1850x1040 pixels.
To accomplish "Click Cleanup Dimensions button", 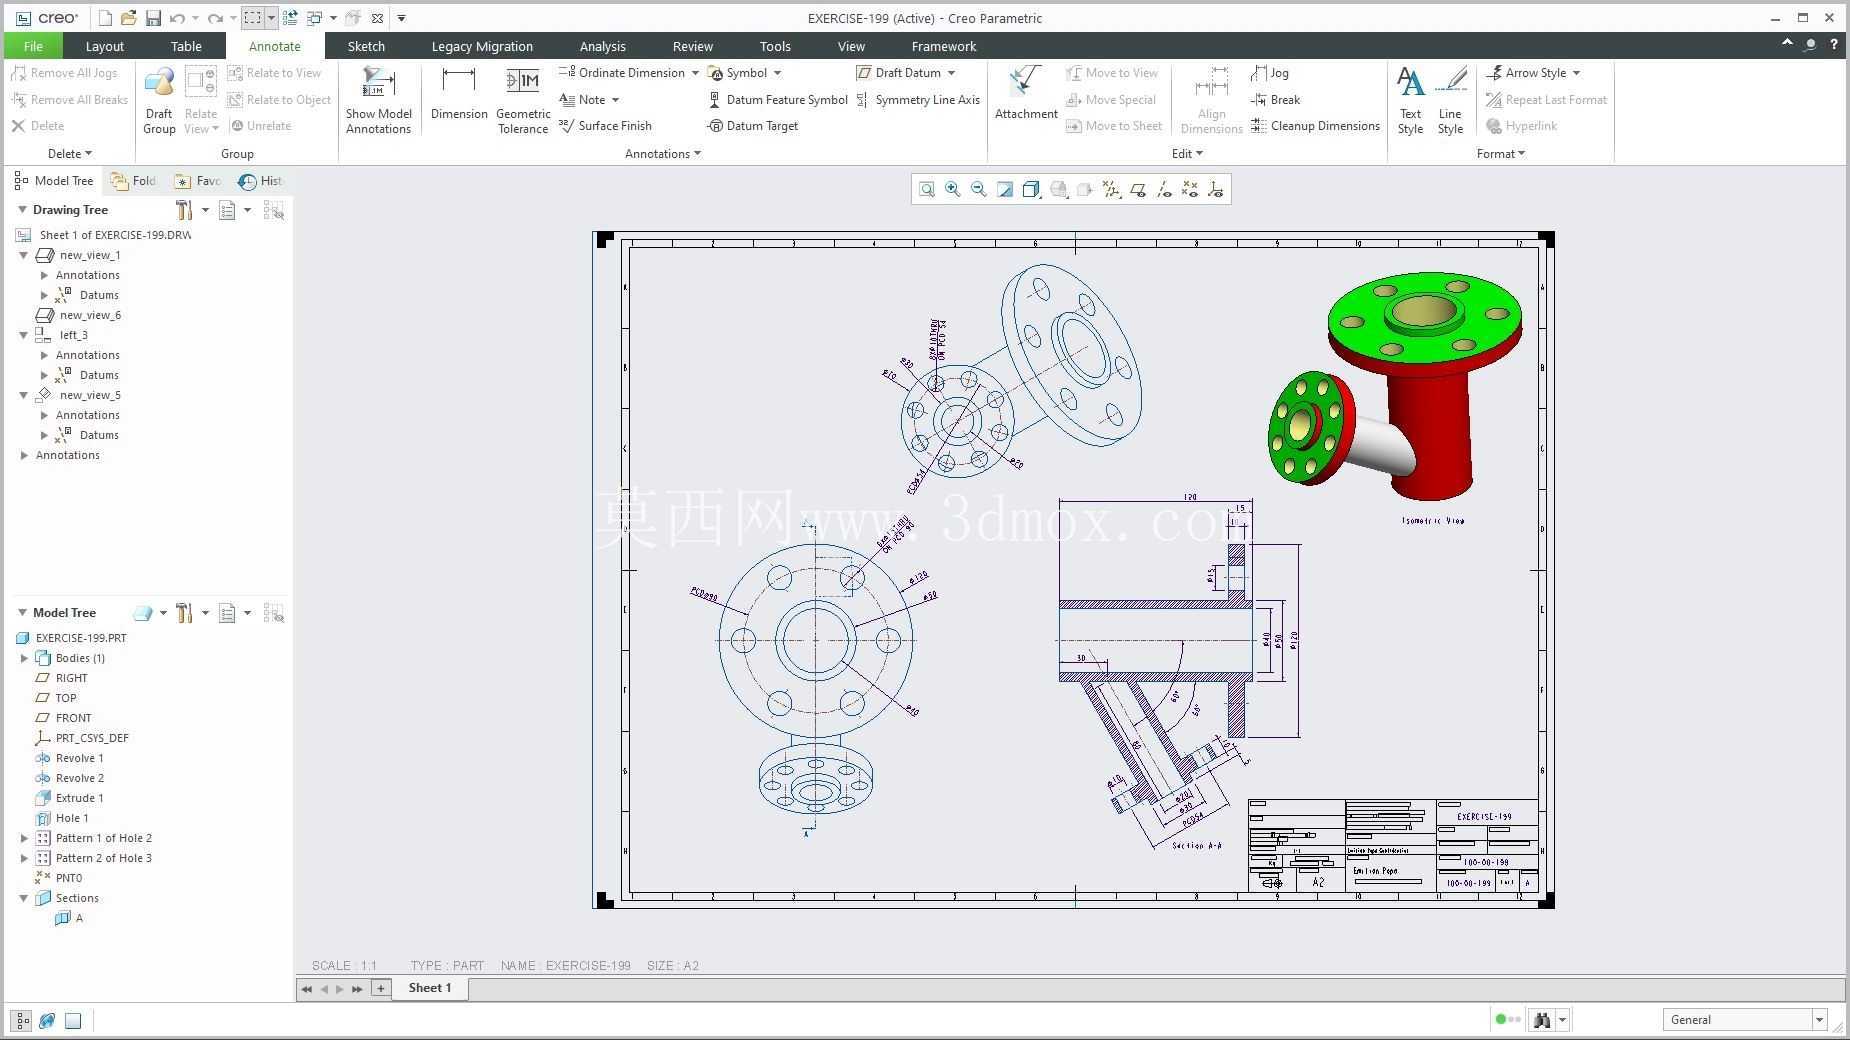I will coord(1315,126).
